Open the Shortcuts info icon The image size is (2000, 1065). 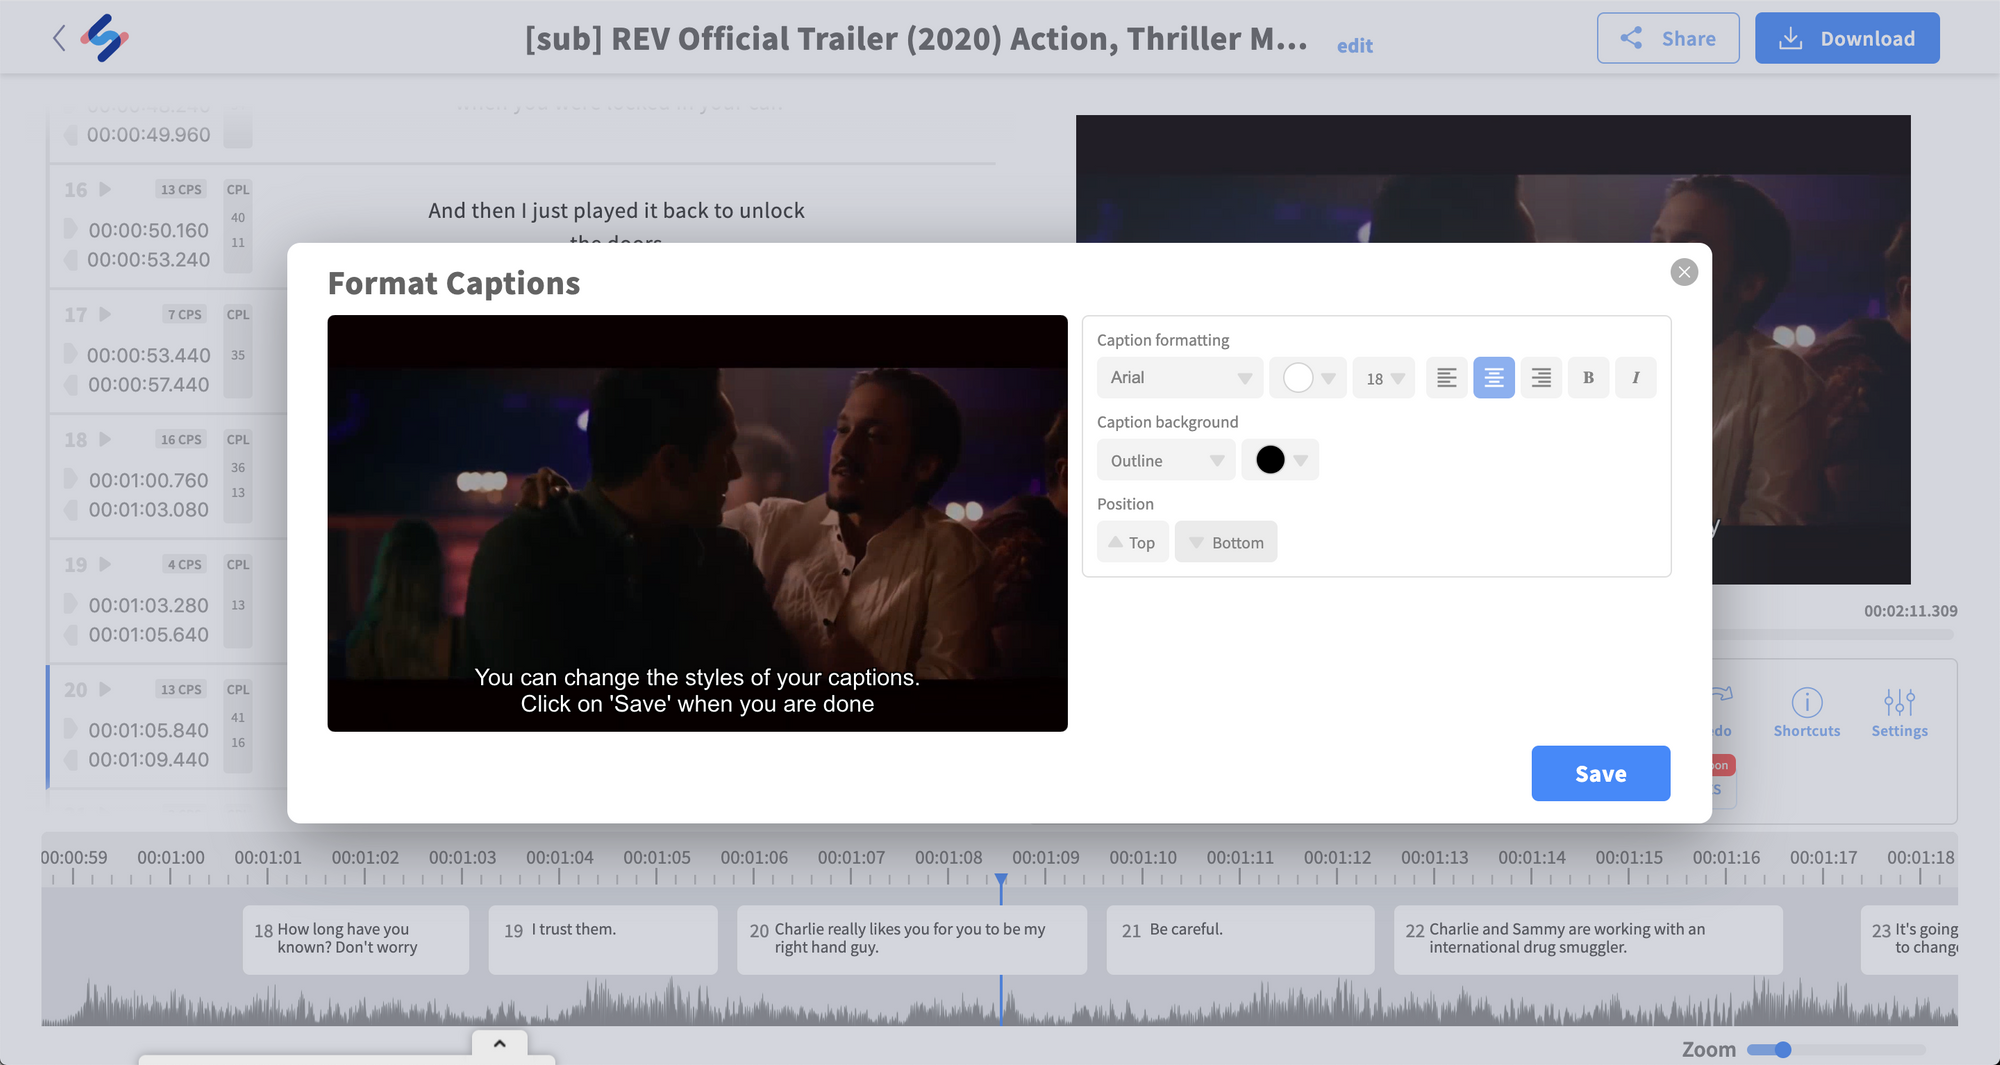click(x=1806, y=703)
